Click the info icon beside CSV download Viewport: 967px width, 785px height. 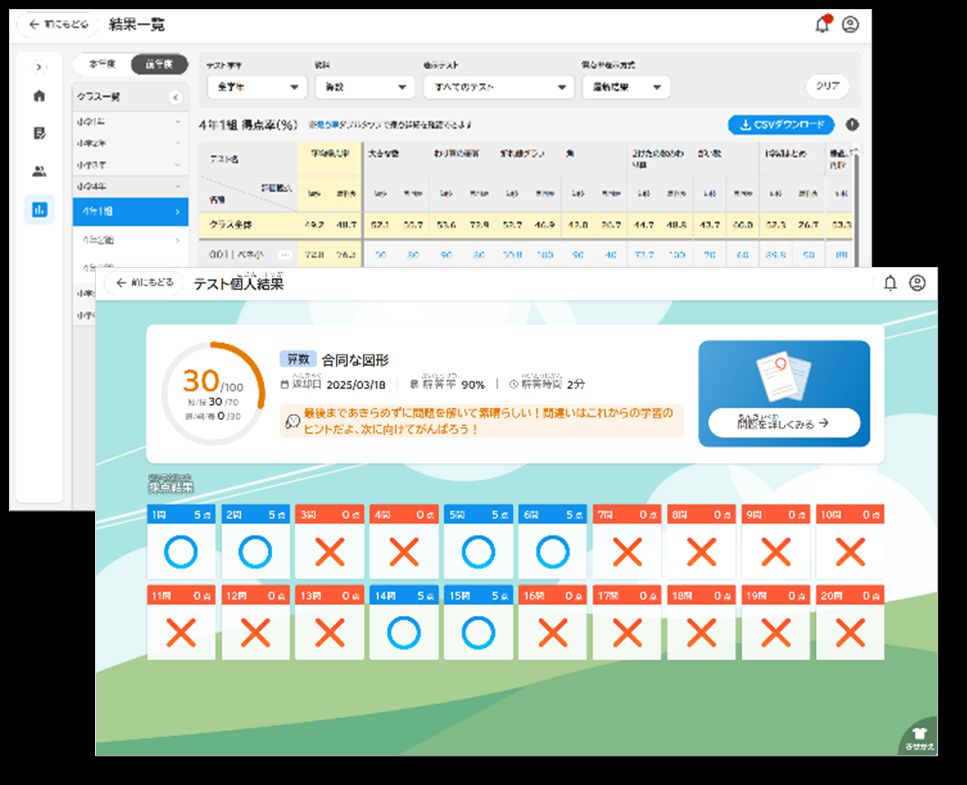pyautogui.click(x=852, y=125)
